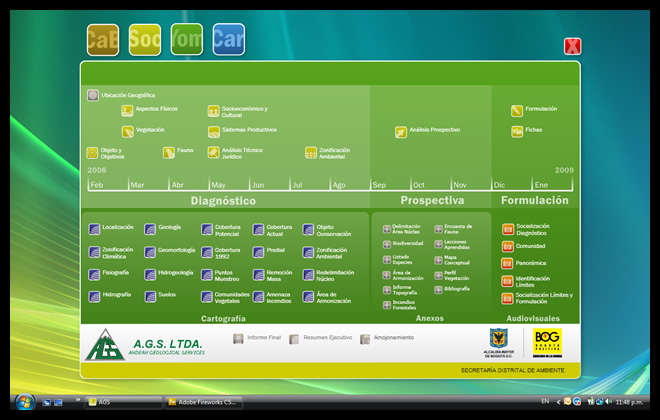Click the May marker on timeline

tap(217, 185)
